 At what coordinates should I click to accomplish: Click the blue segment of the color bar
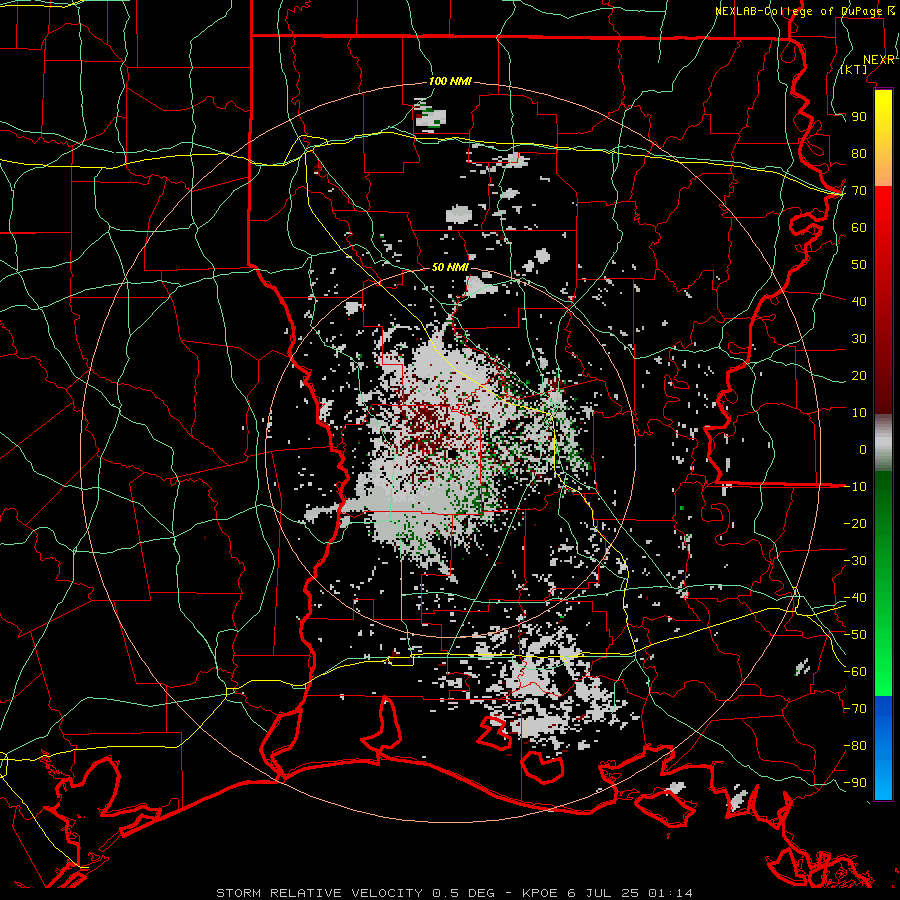(x=883, y=747)
